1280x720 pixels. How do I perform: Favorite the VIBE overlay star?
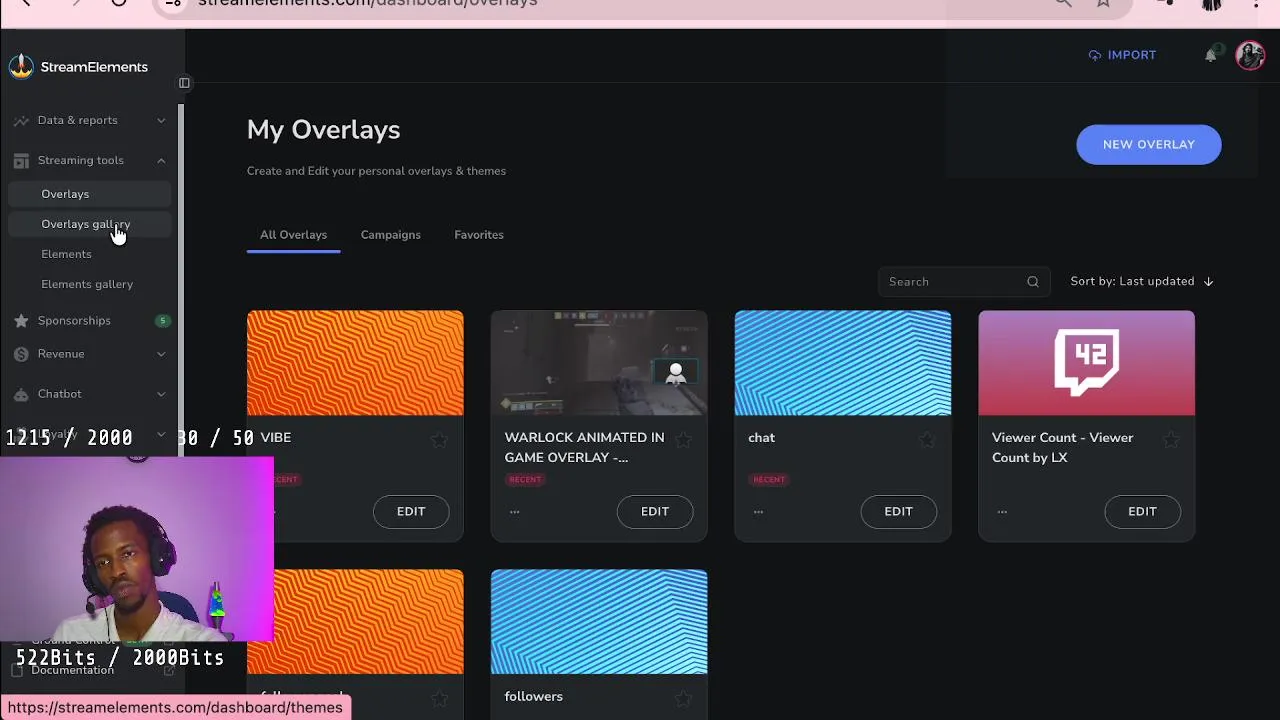(439, 439)
